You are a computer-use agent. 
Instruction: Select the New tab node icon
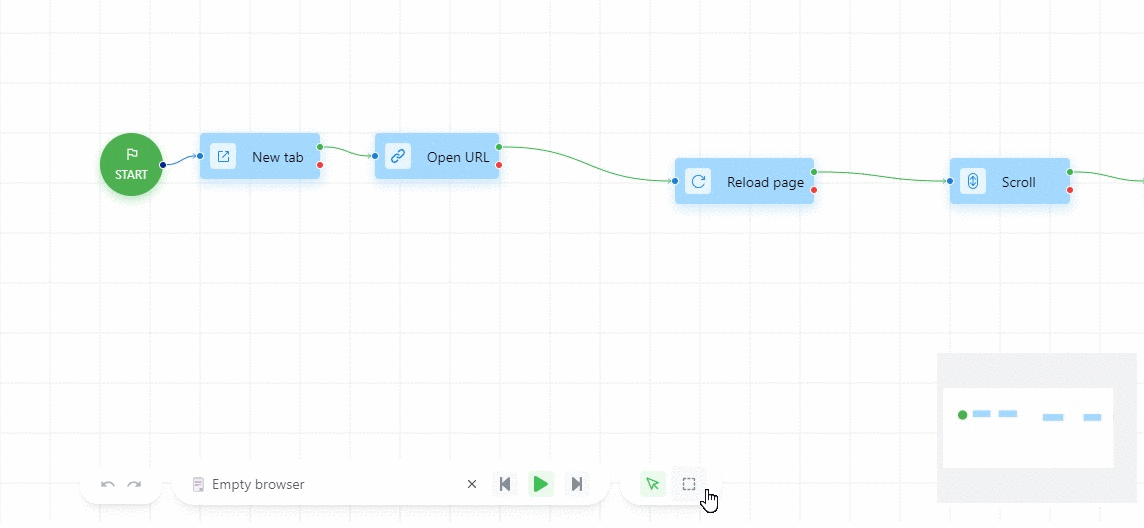tap(223, 156)
